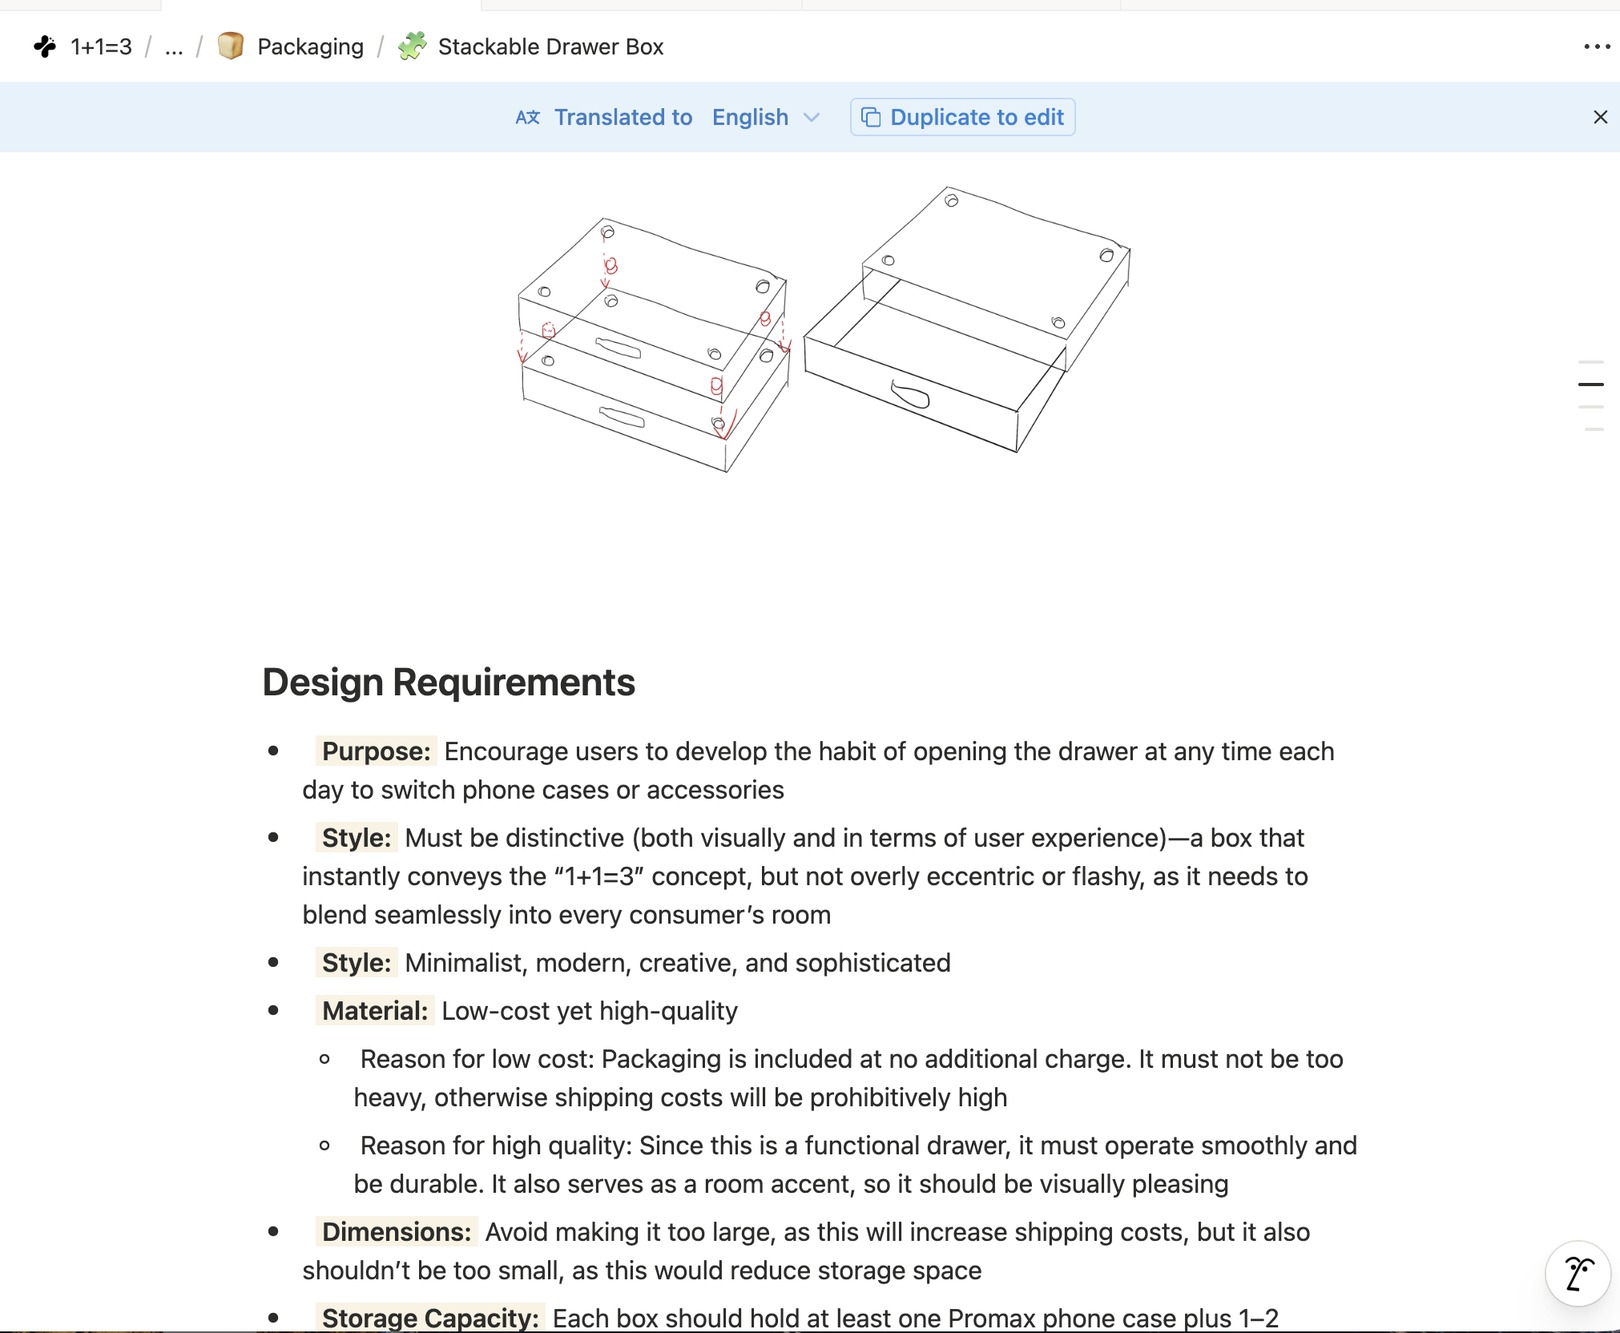Click the translate language icon
Viewport: 1620px width, 1333px height.
tap(527, 117)
